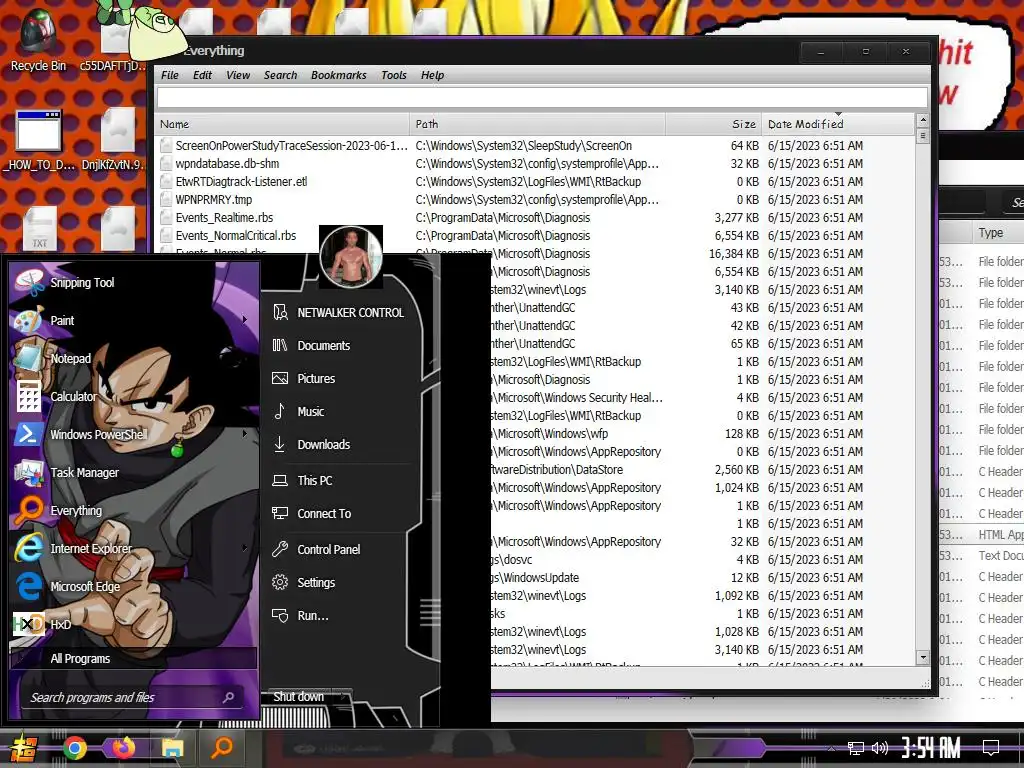Open Firefox from the taskbar
This screenshot has height=768, width=1024.
point(123,748)
